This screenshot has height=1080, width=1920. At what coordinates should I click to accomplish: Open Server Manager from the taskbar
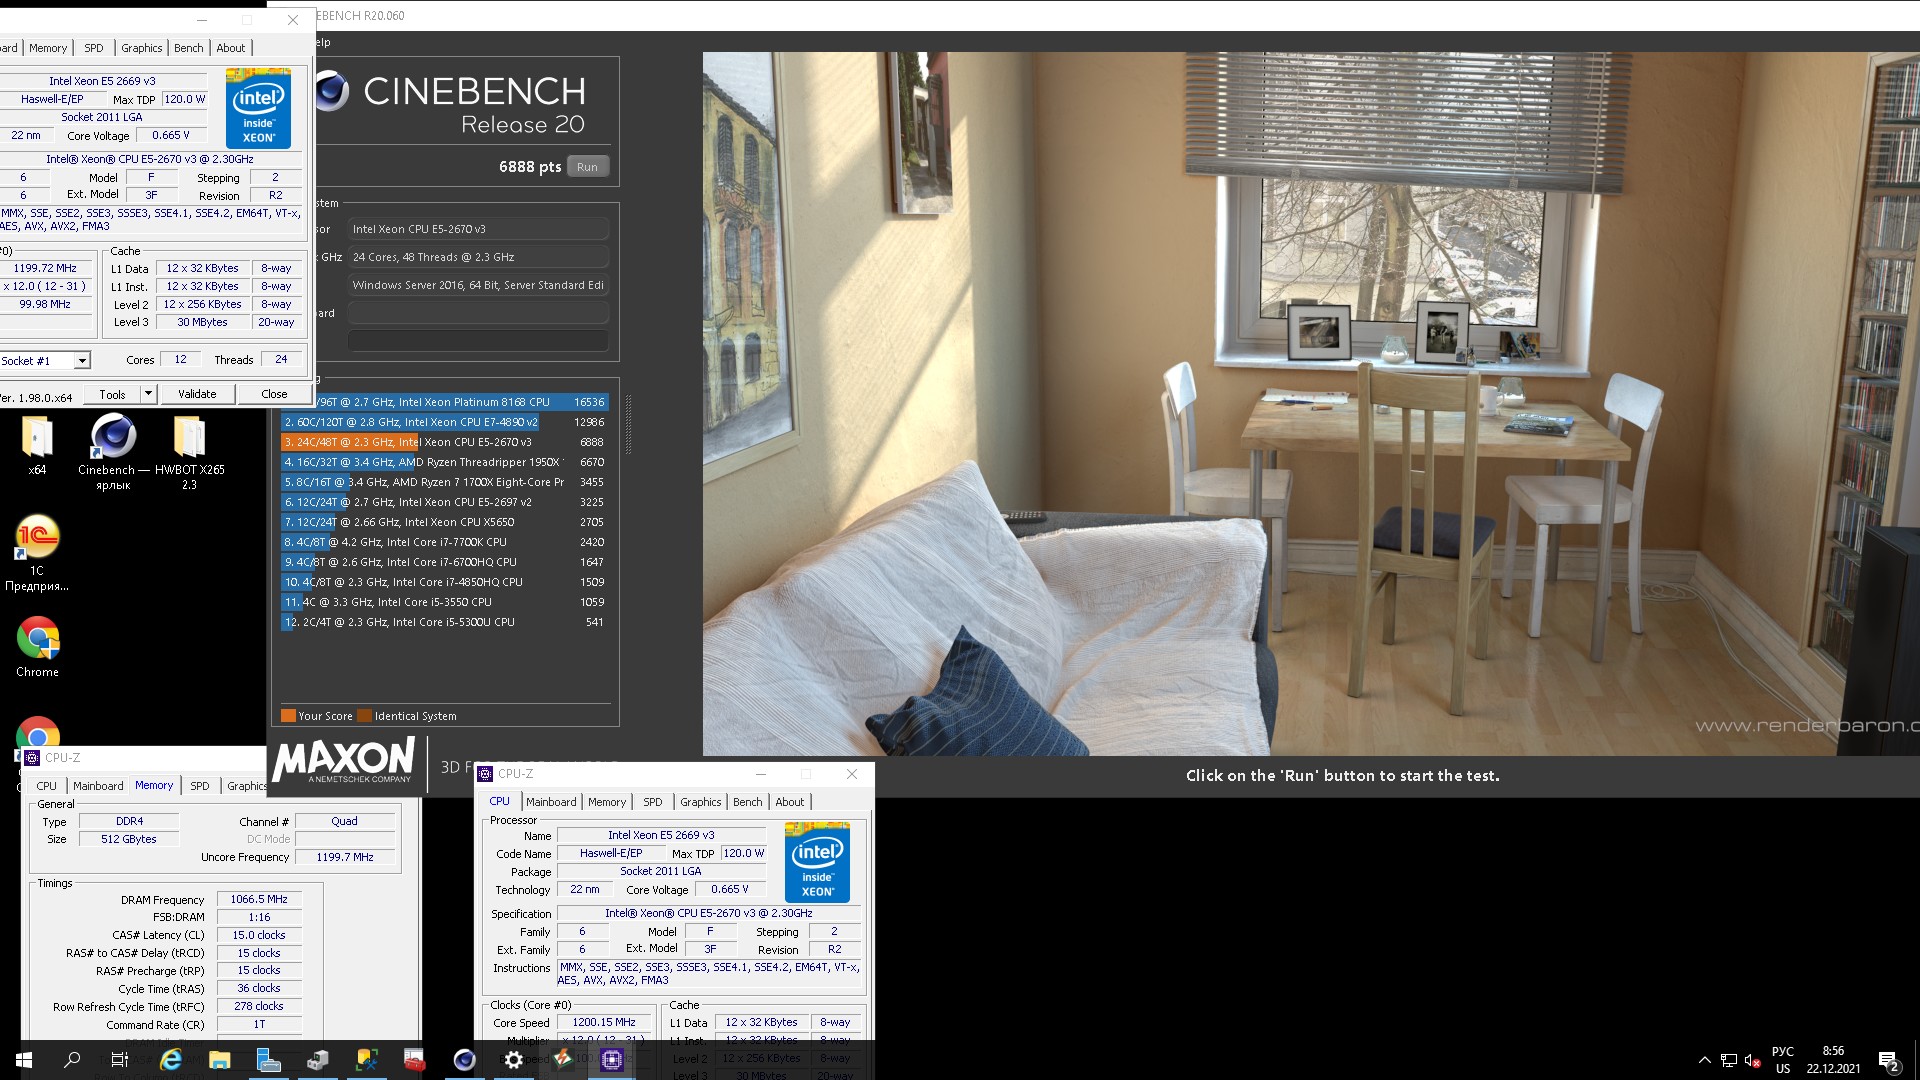point(269,1060)
